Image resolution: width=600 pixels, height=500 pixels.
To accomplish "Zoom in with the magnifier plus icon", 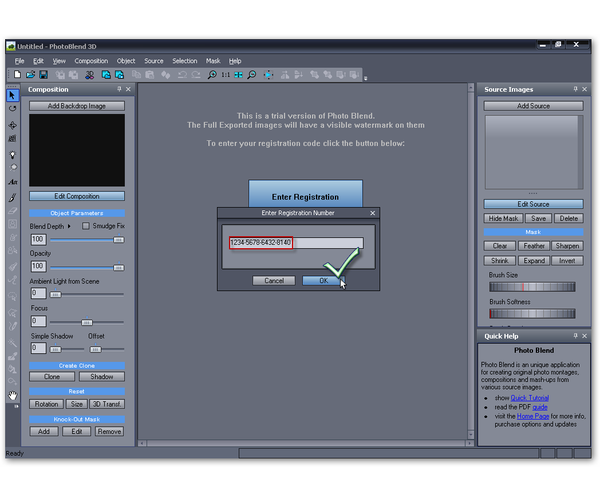I will click(212, 75).
